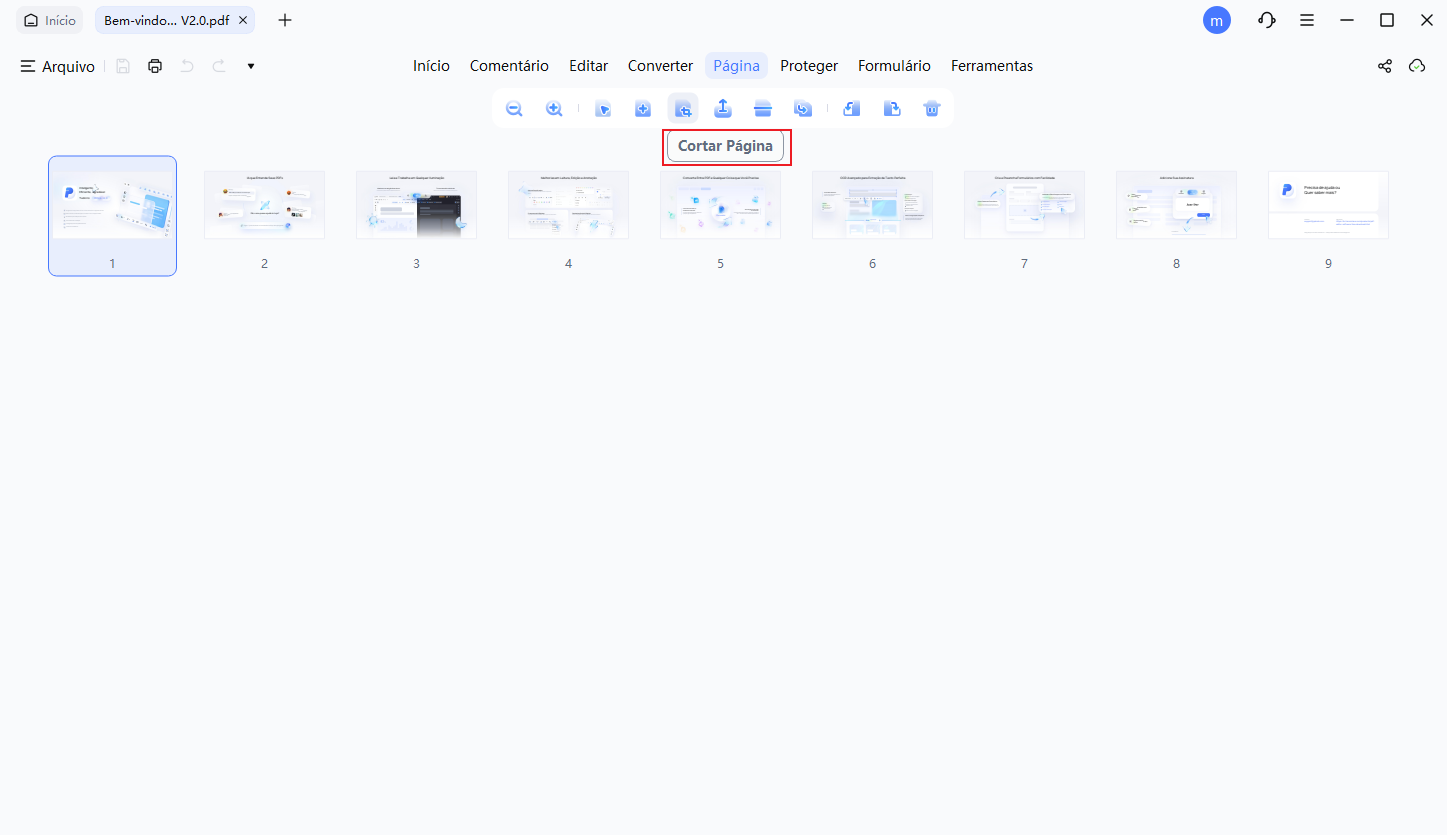
Task: Expand the quick access toolbar dropdown arrow
Action: click(x=250, y=66)
